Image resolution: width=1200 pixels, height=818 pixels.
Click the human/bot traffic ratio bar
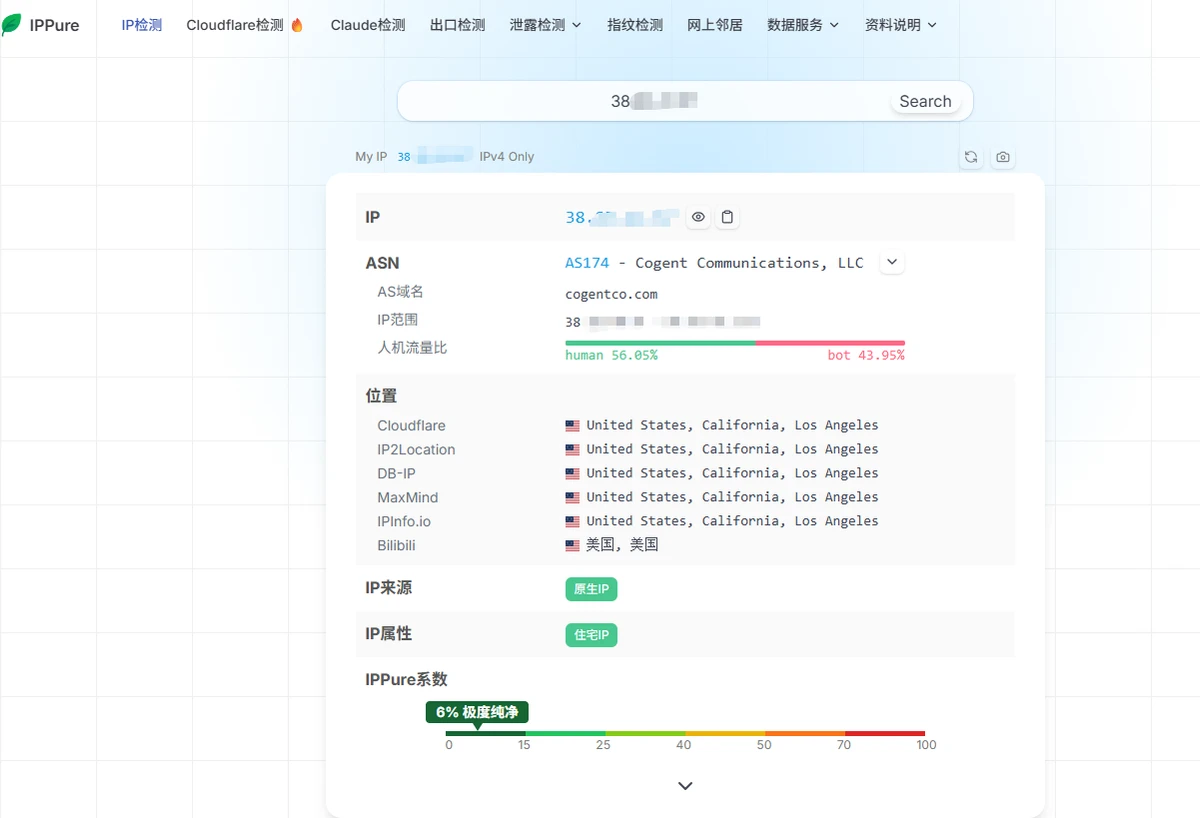pos(735,343)
